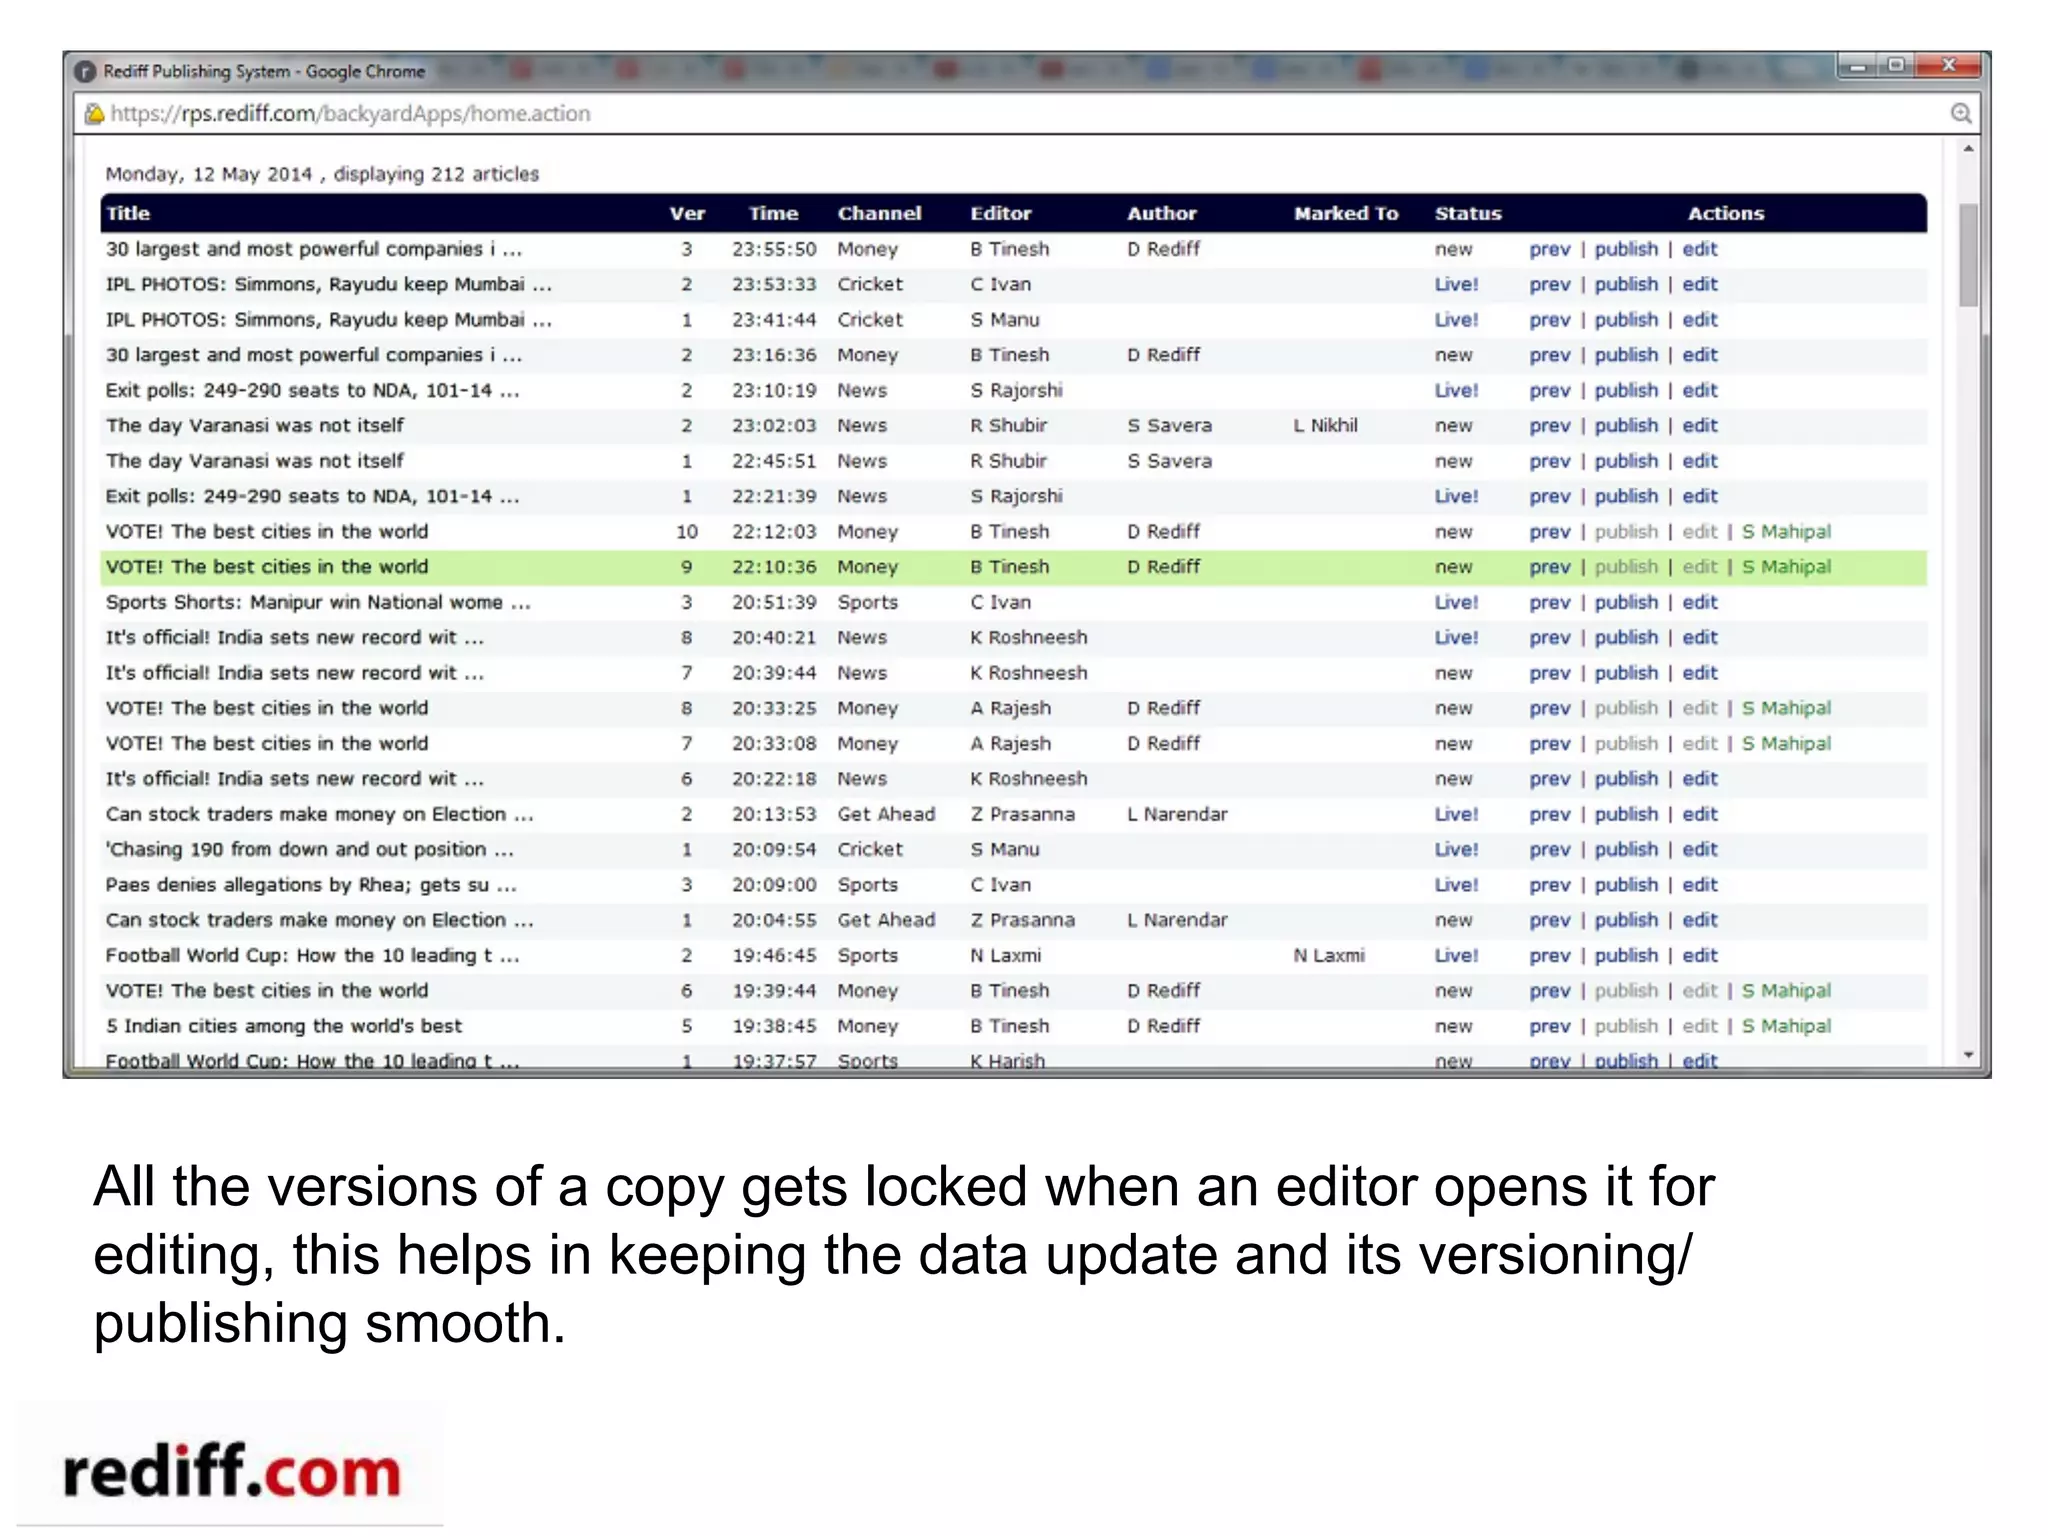Publish Can stock traders version 1 article
Screen dimensions: 2048x1536
(1626, 920)
